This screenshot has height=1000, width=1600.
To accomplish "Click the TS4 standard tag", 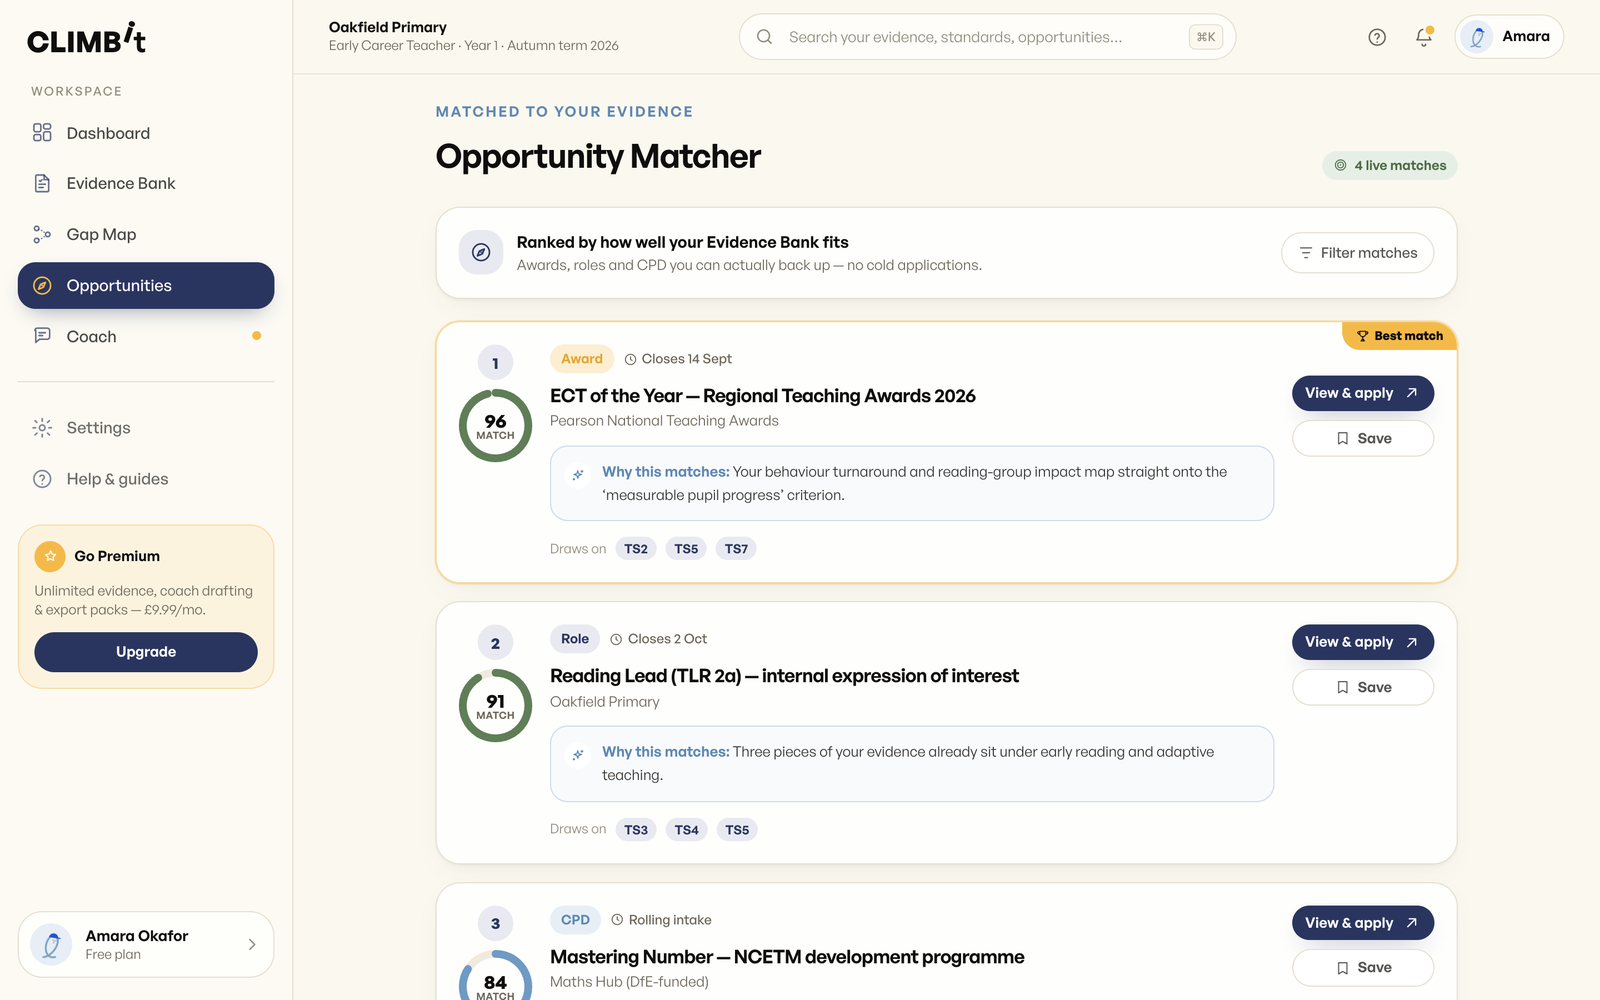I will (687, 830).
